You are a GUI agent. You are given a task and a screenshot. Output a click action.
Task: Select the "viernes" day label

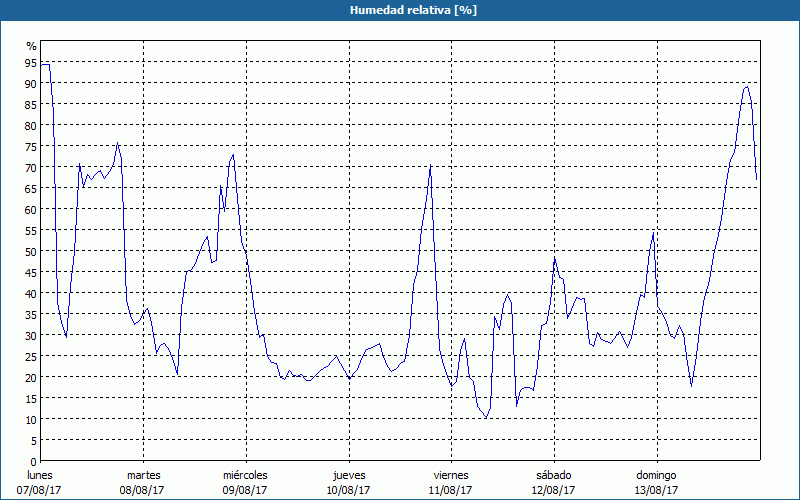point(451,475)
